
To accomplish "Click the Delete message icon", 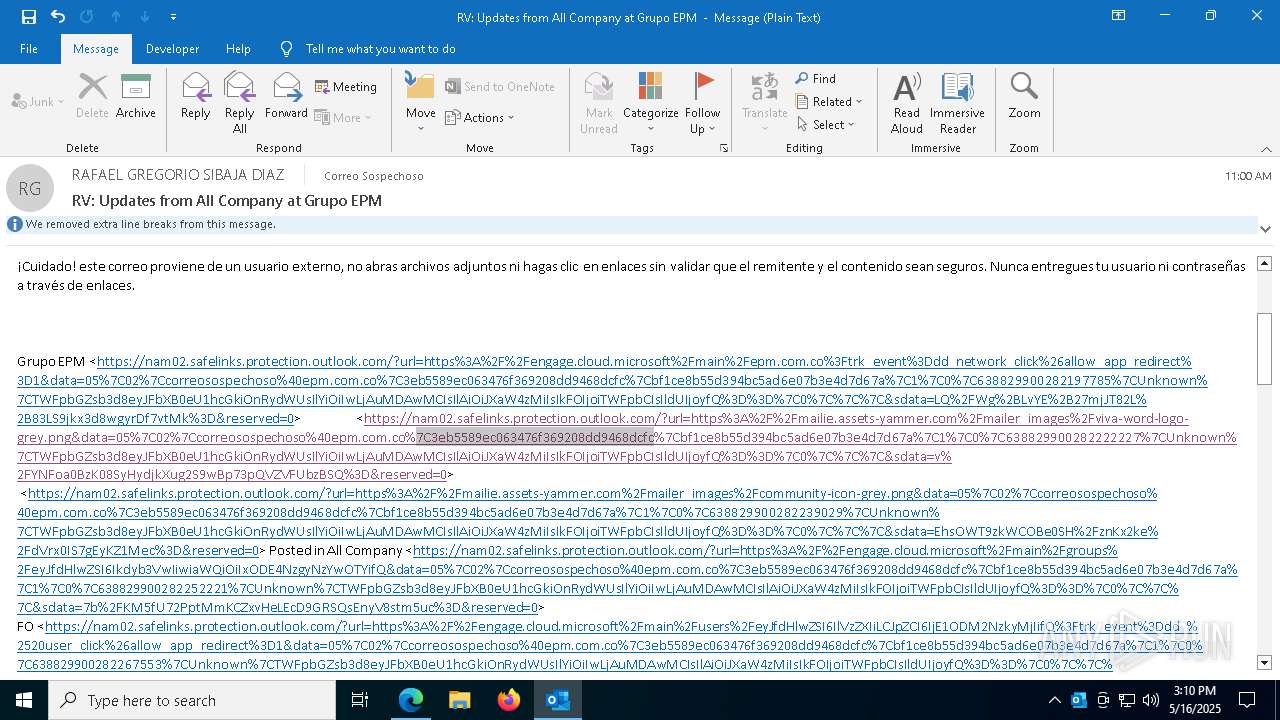I will 92,96.
